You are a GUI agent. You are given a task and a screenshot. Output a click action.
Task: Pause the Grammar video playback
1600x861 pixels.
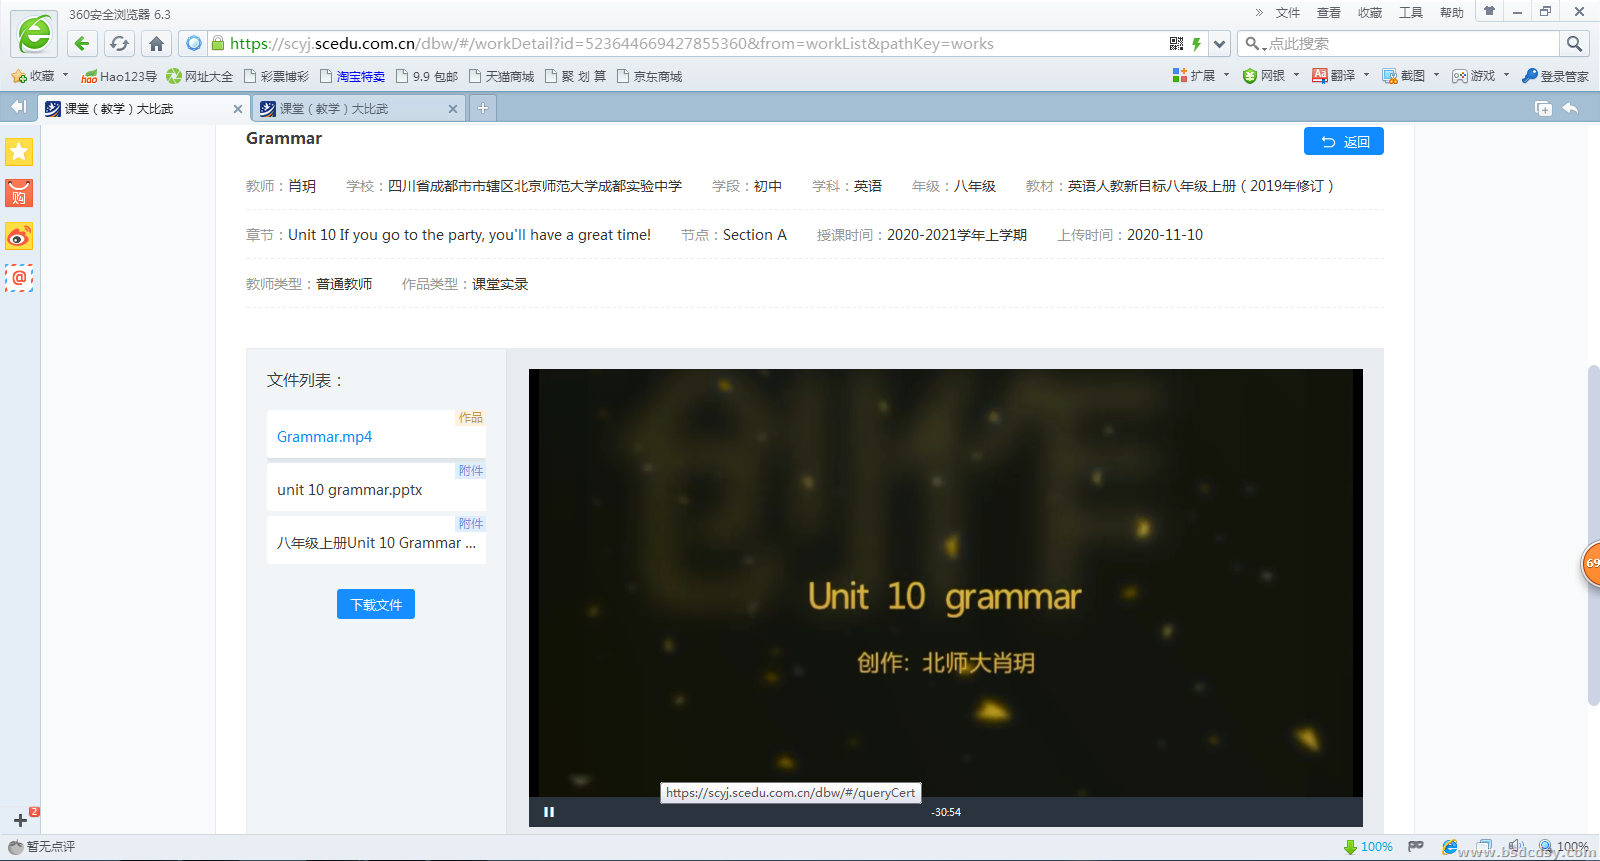tap(549, 812)
